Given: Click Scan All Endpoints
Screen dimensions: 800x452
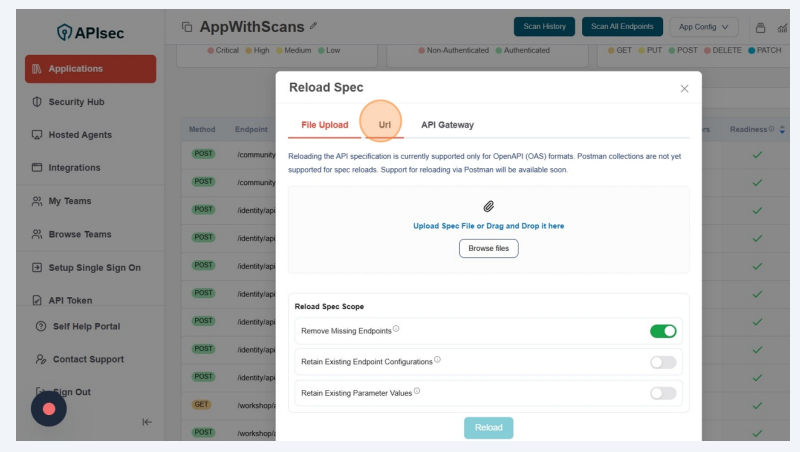Looking at the screenshot, I should (622, 27).
